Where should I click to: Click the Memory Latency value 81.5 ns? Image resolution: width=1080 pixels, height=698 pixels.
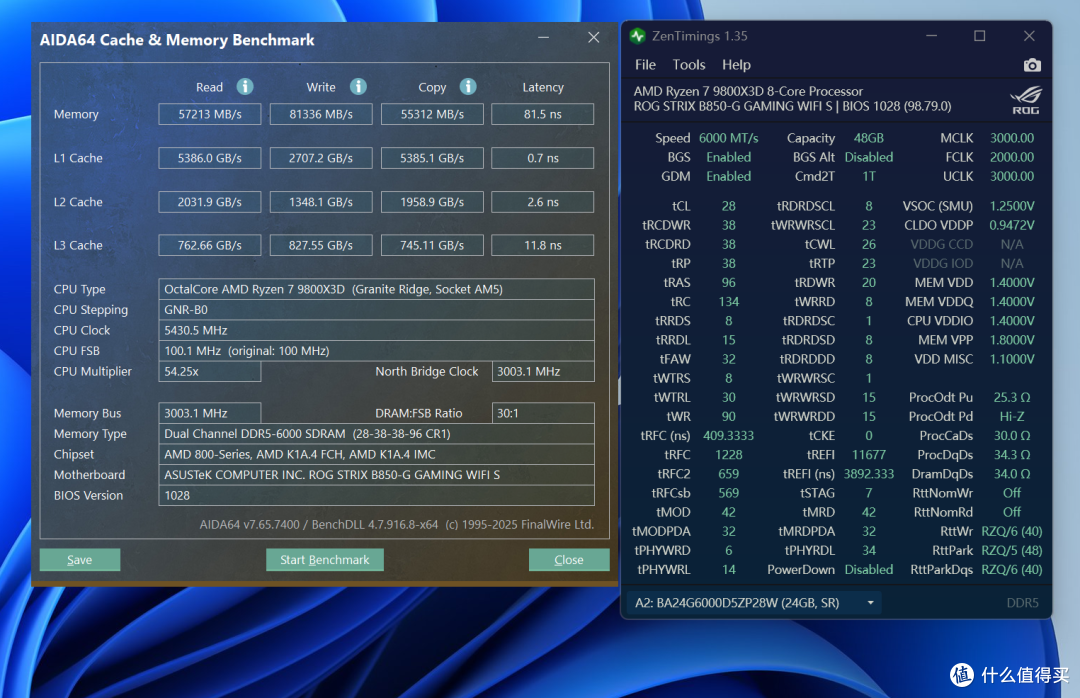coord(543,114)
